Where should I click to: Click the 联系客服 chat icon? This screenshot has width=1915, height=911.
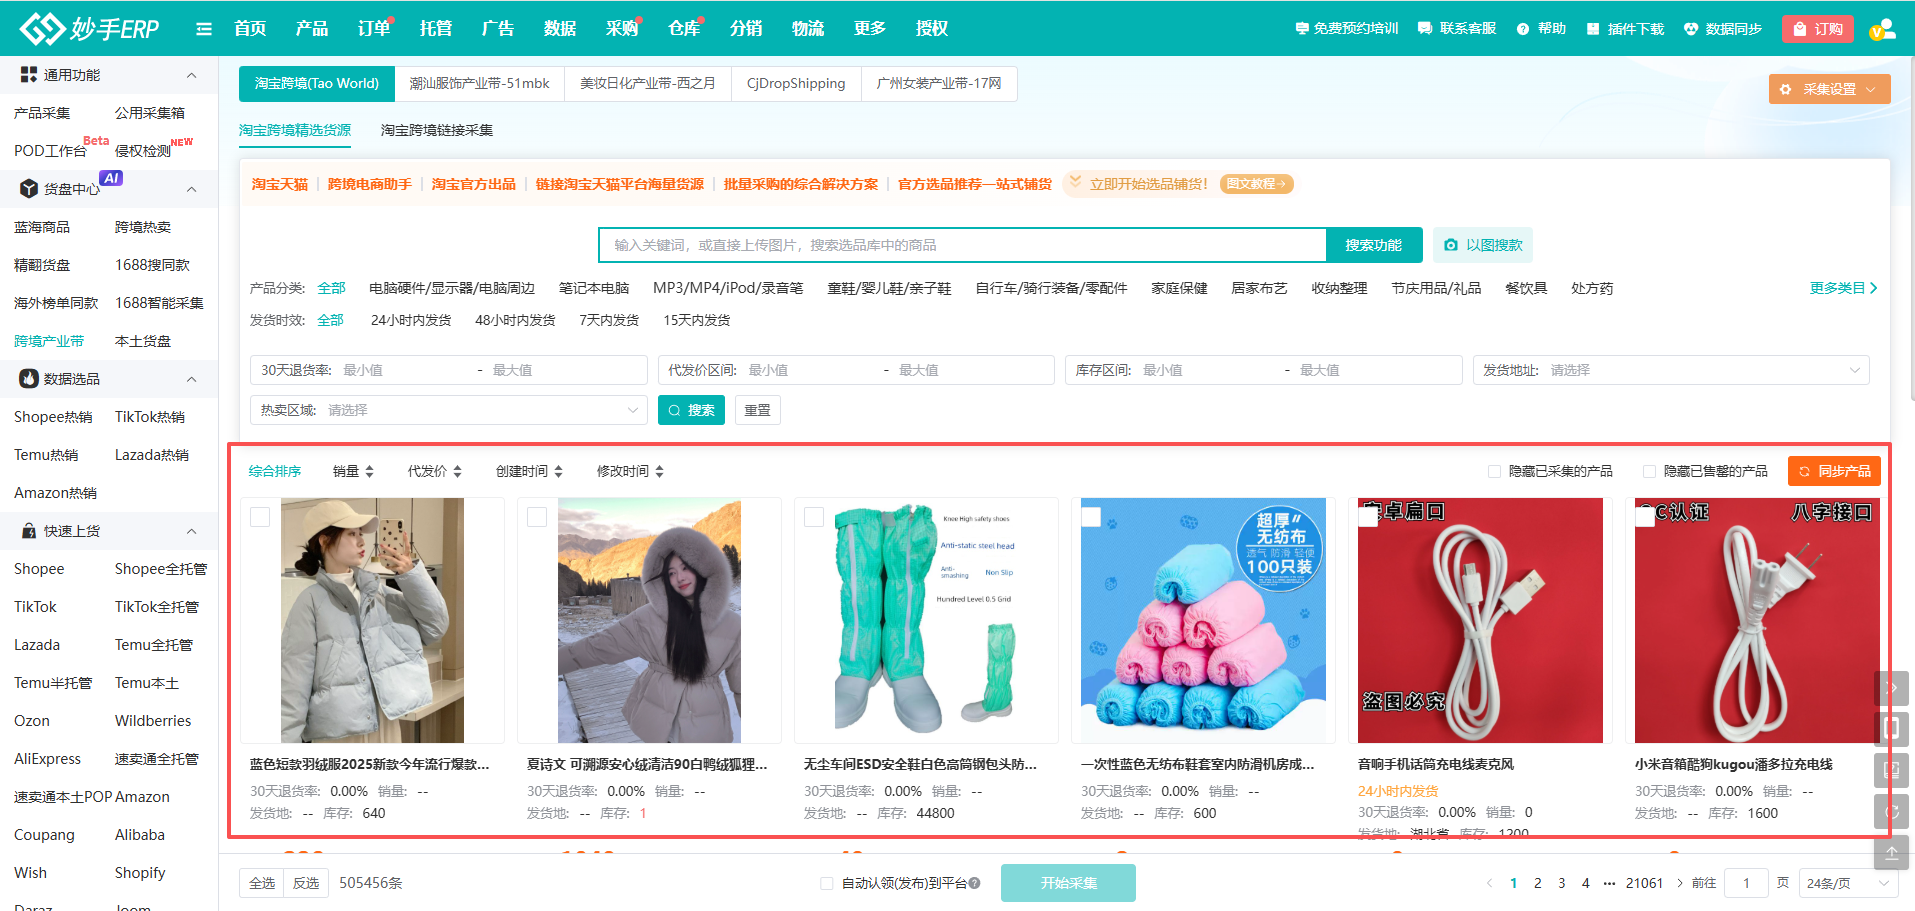1425,29
